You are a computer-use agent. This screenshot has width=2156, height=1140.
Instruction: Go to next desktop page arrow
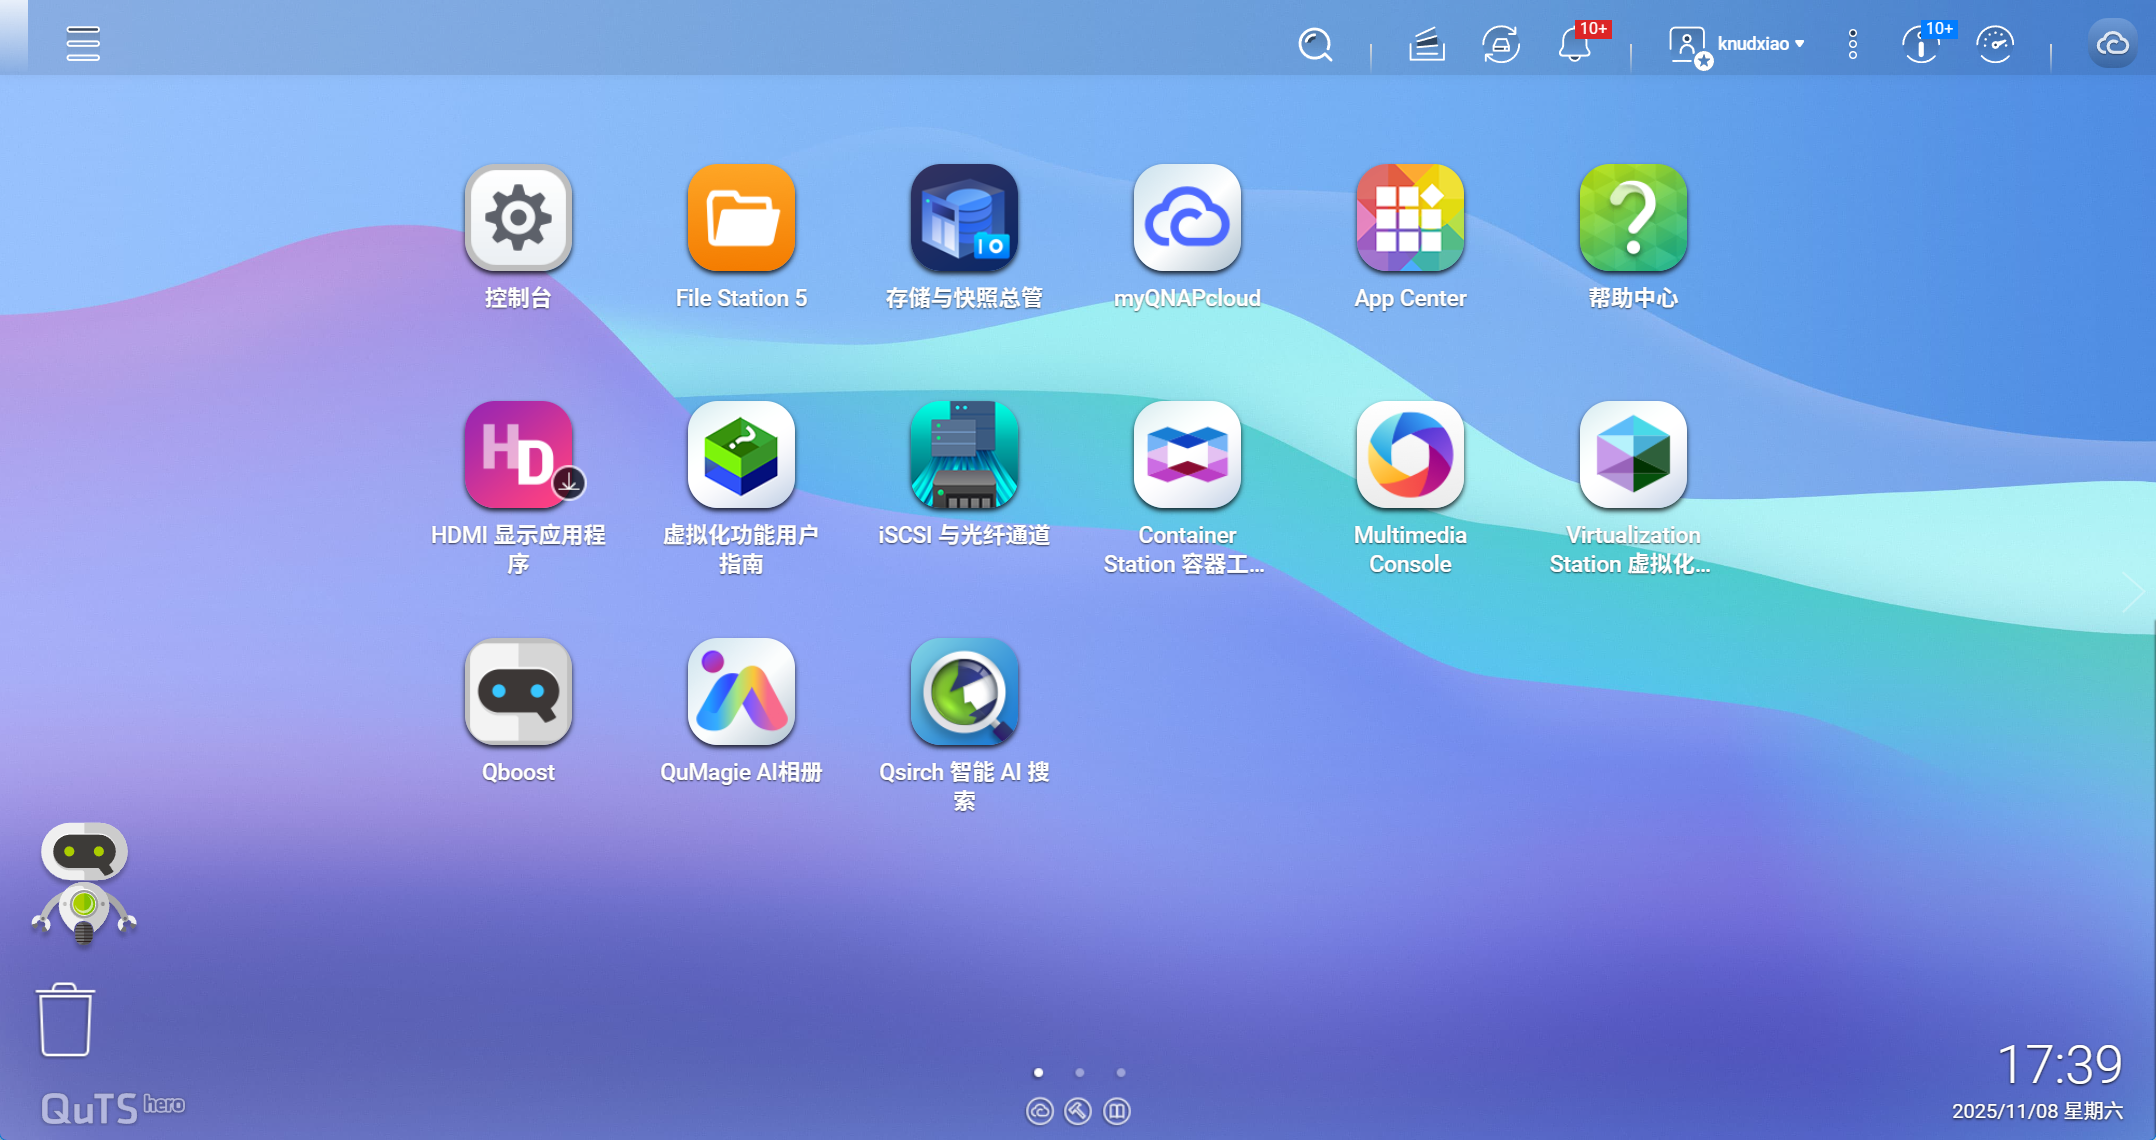pos(2134,592)
